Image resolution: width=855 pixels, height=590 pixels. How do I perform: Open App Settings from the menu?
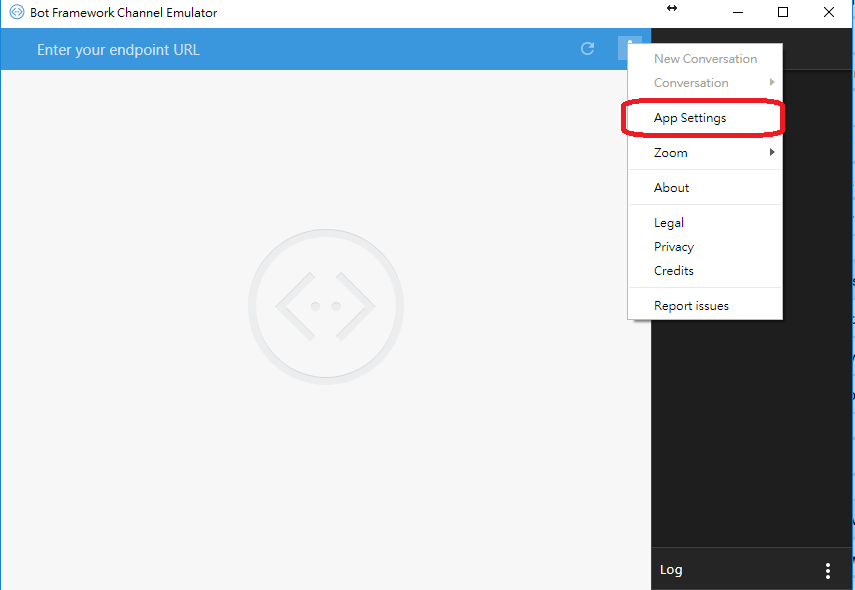[705, 118]
